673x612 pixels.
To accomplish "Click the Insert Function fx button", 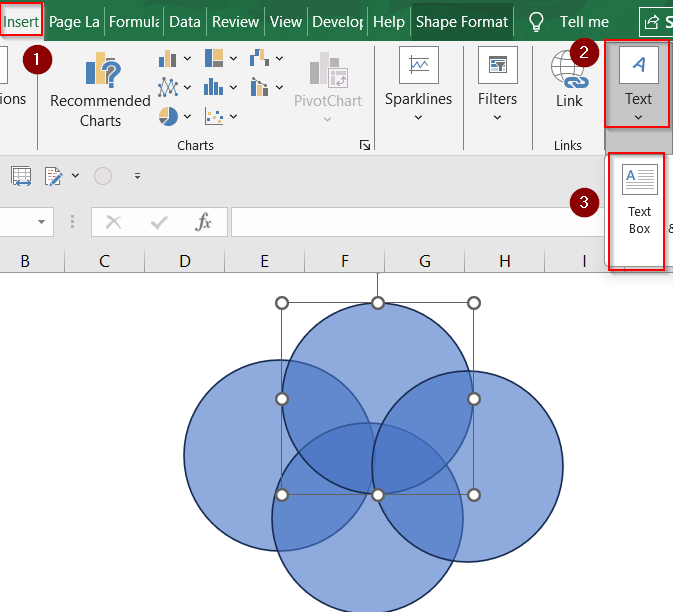I will 203,222.
